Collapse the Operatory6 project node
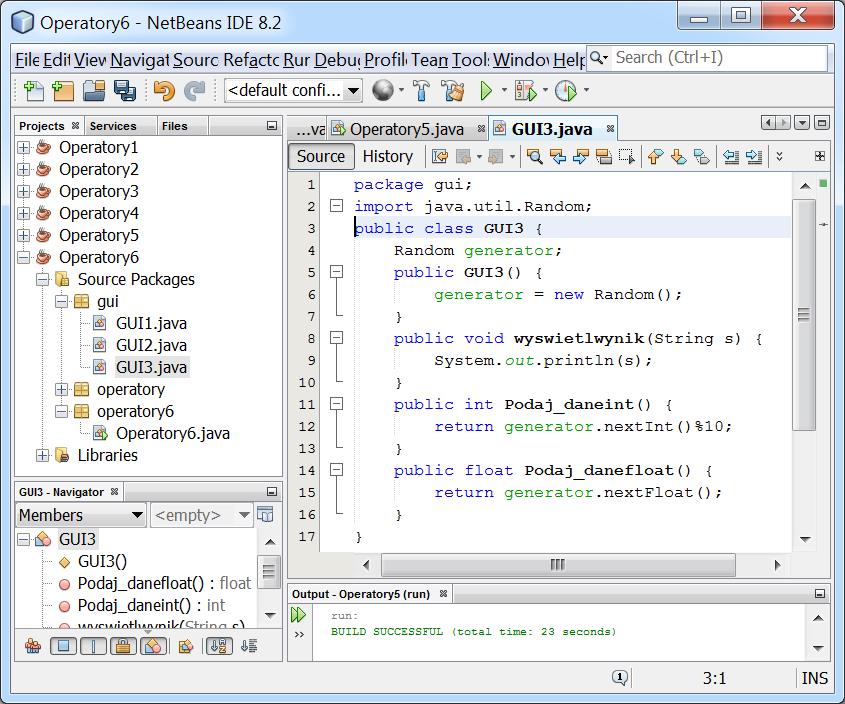845x704 pixels. [23, 258]
